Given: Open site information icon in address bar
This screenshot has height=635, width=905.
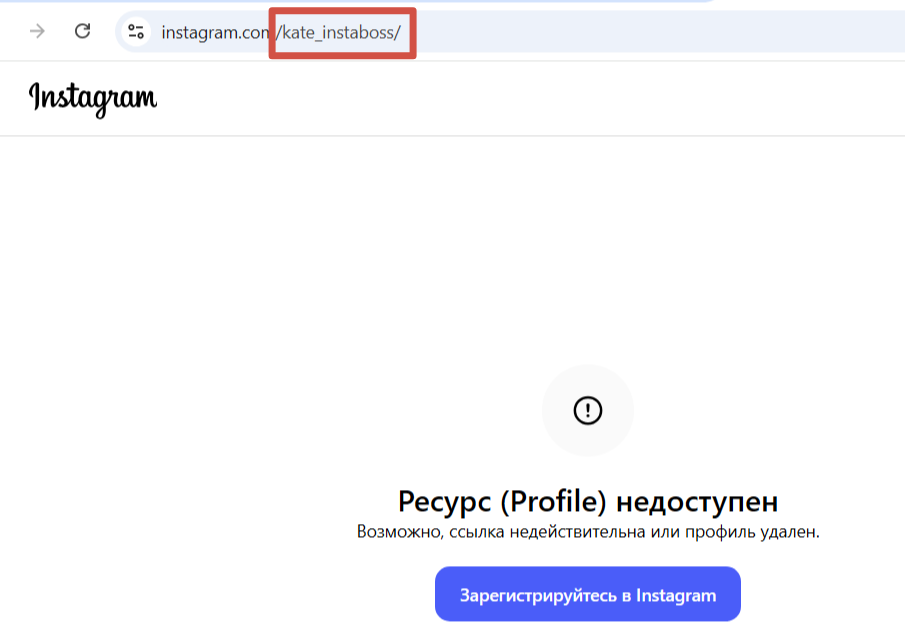Looking at the screenshot, I should [x=136, y=31].
